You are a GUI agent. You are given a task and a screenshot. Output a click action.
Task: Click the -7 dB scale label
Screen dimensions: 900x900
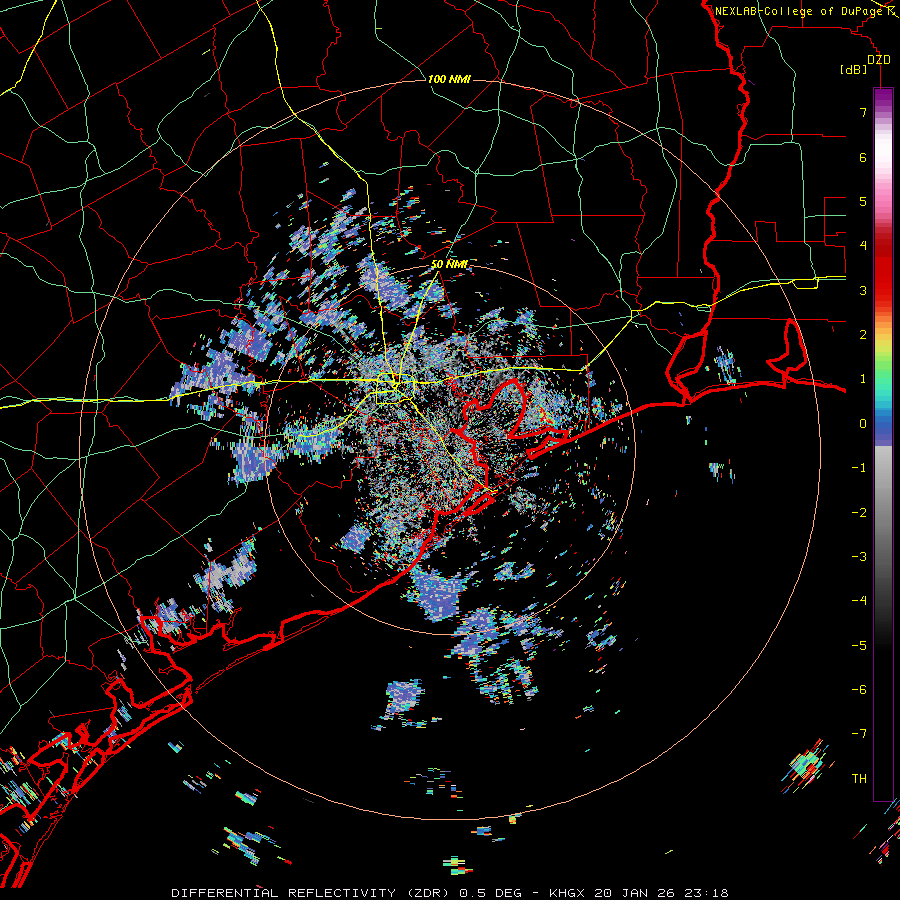tap(859, 734)
